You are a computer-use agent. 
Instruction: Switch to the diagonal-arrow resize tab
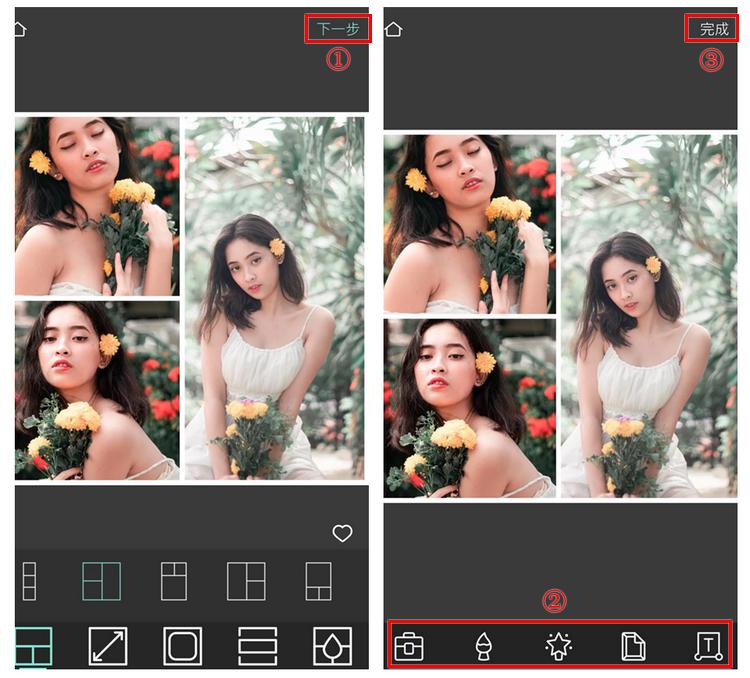point(108,646)
